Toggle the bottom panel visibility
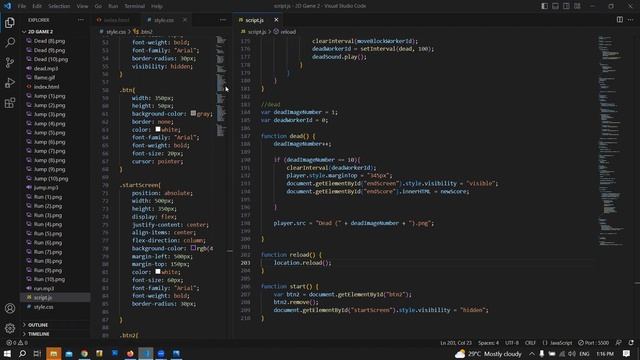 [556, 6]
